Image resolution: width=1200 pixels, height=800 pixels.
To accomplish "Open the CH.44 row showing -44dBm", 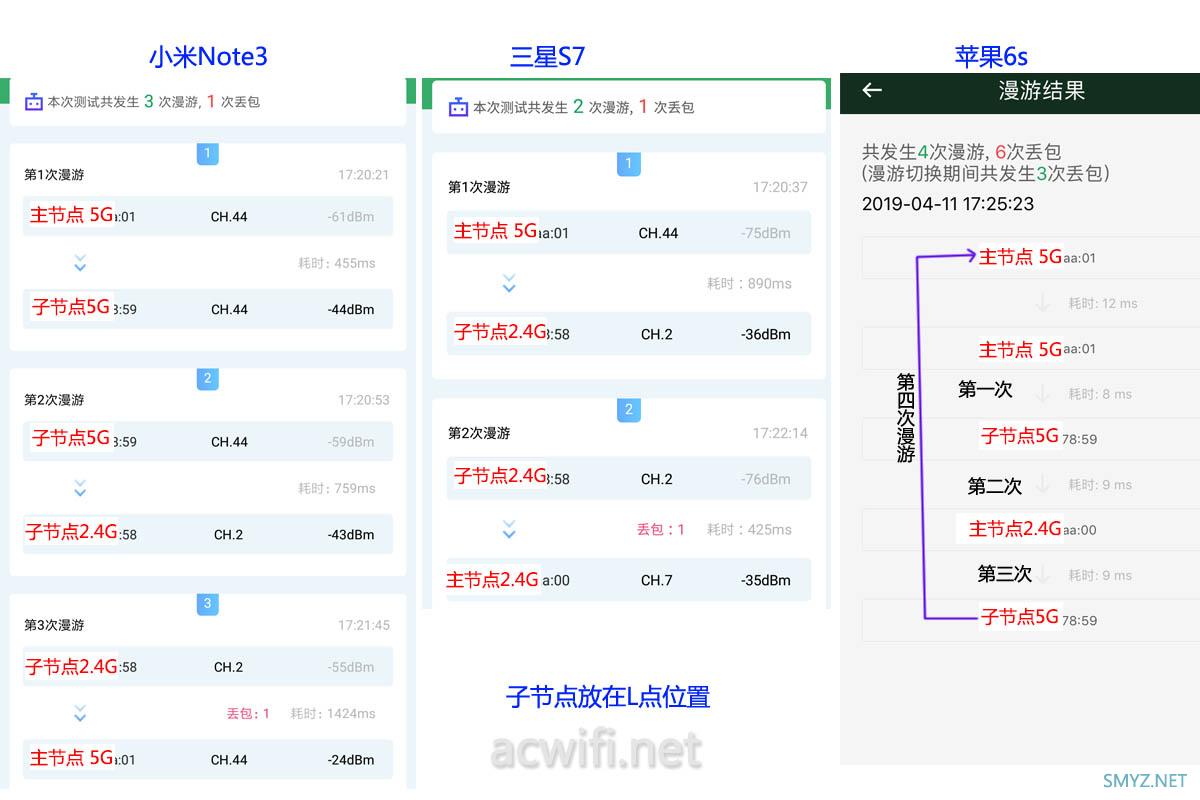I will 208,309.
